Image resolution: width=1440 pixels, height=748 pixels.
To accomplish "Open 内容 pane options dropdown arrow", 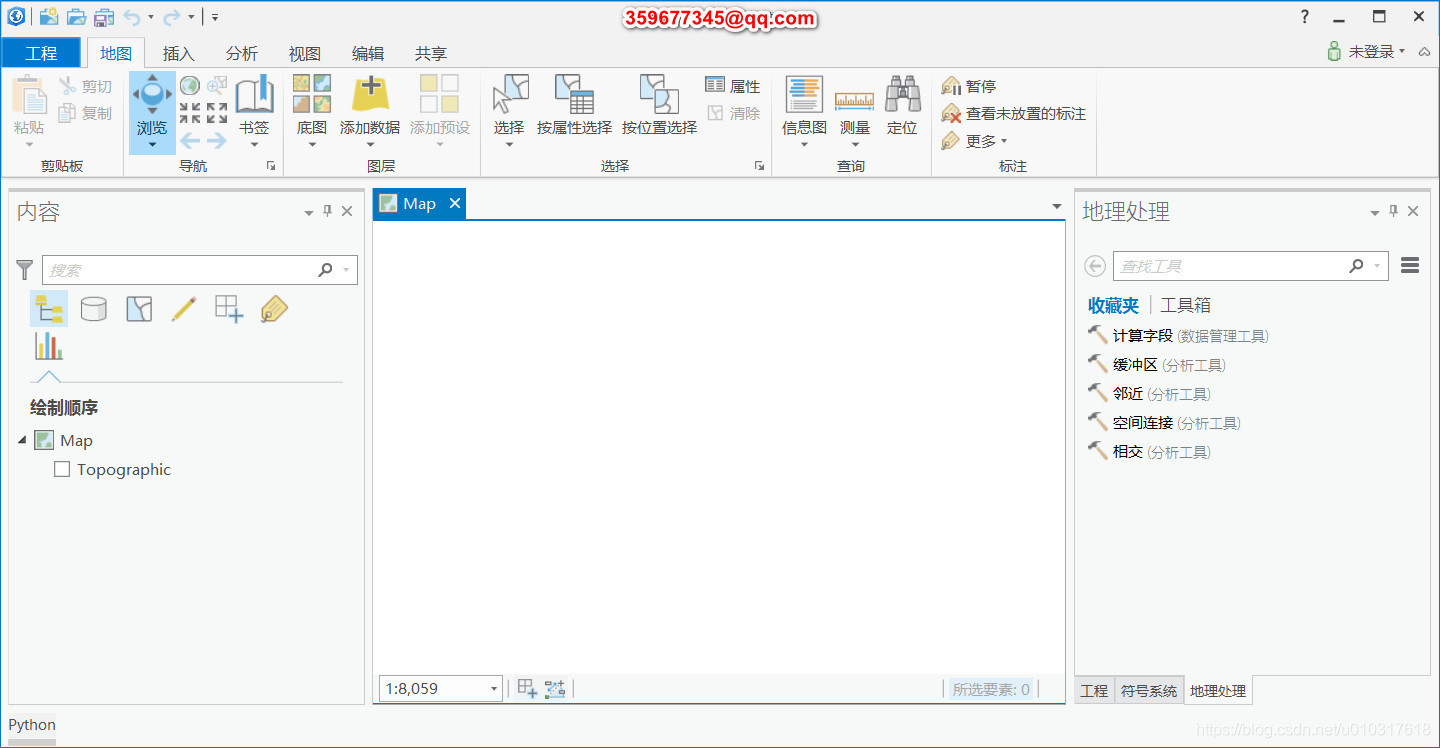I will [x=309, y=212].
